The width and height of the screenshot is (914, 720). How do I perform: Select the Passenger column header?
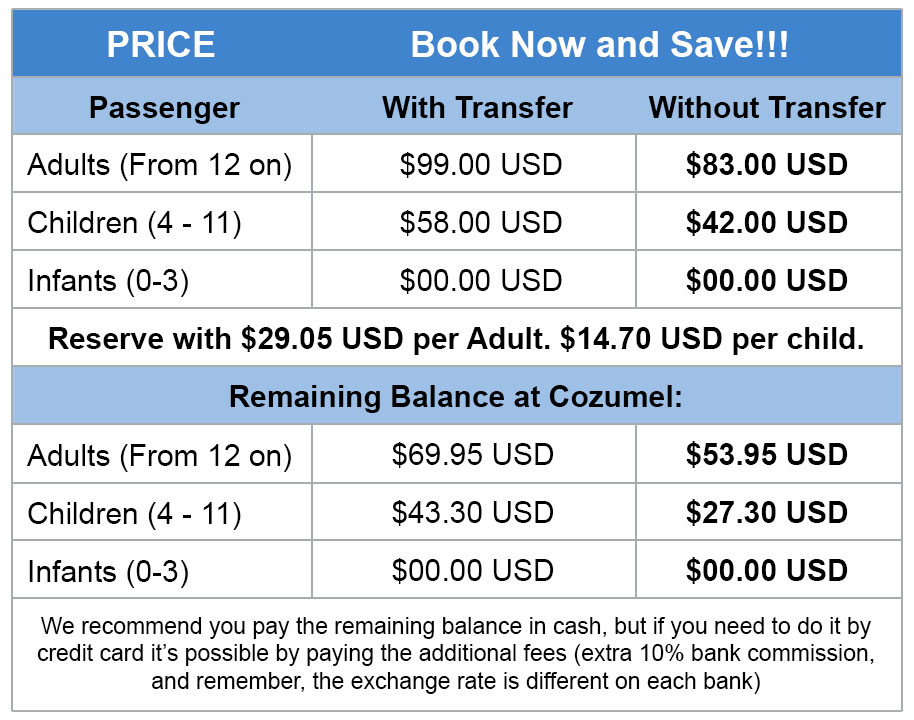point(164,108)
